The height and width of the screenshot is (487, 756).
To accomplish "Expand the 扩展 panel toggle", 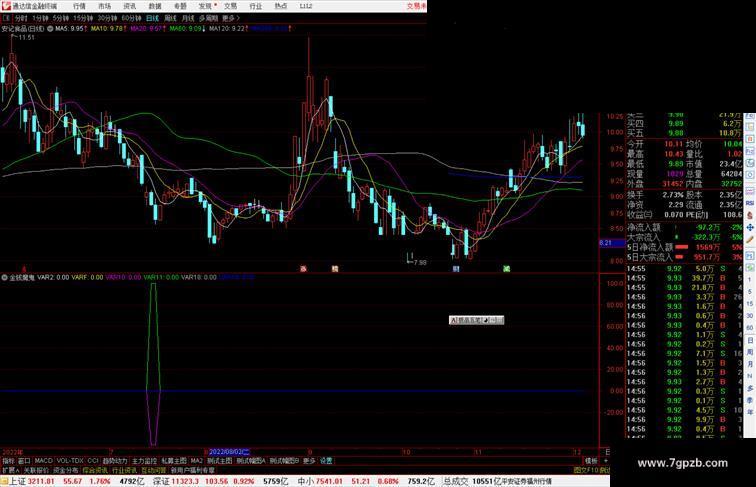I will tap(10, 470).
